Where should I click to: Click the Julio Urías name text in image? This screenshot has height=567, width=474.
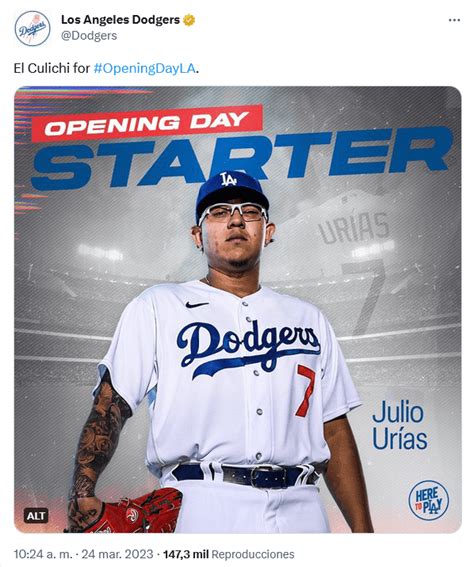click(399, 426)
